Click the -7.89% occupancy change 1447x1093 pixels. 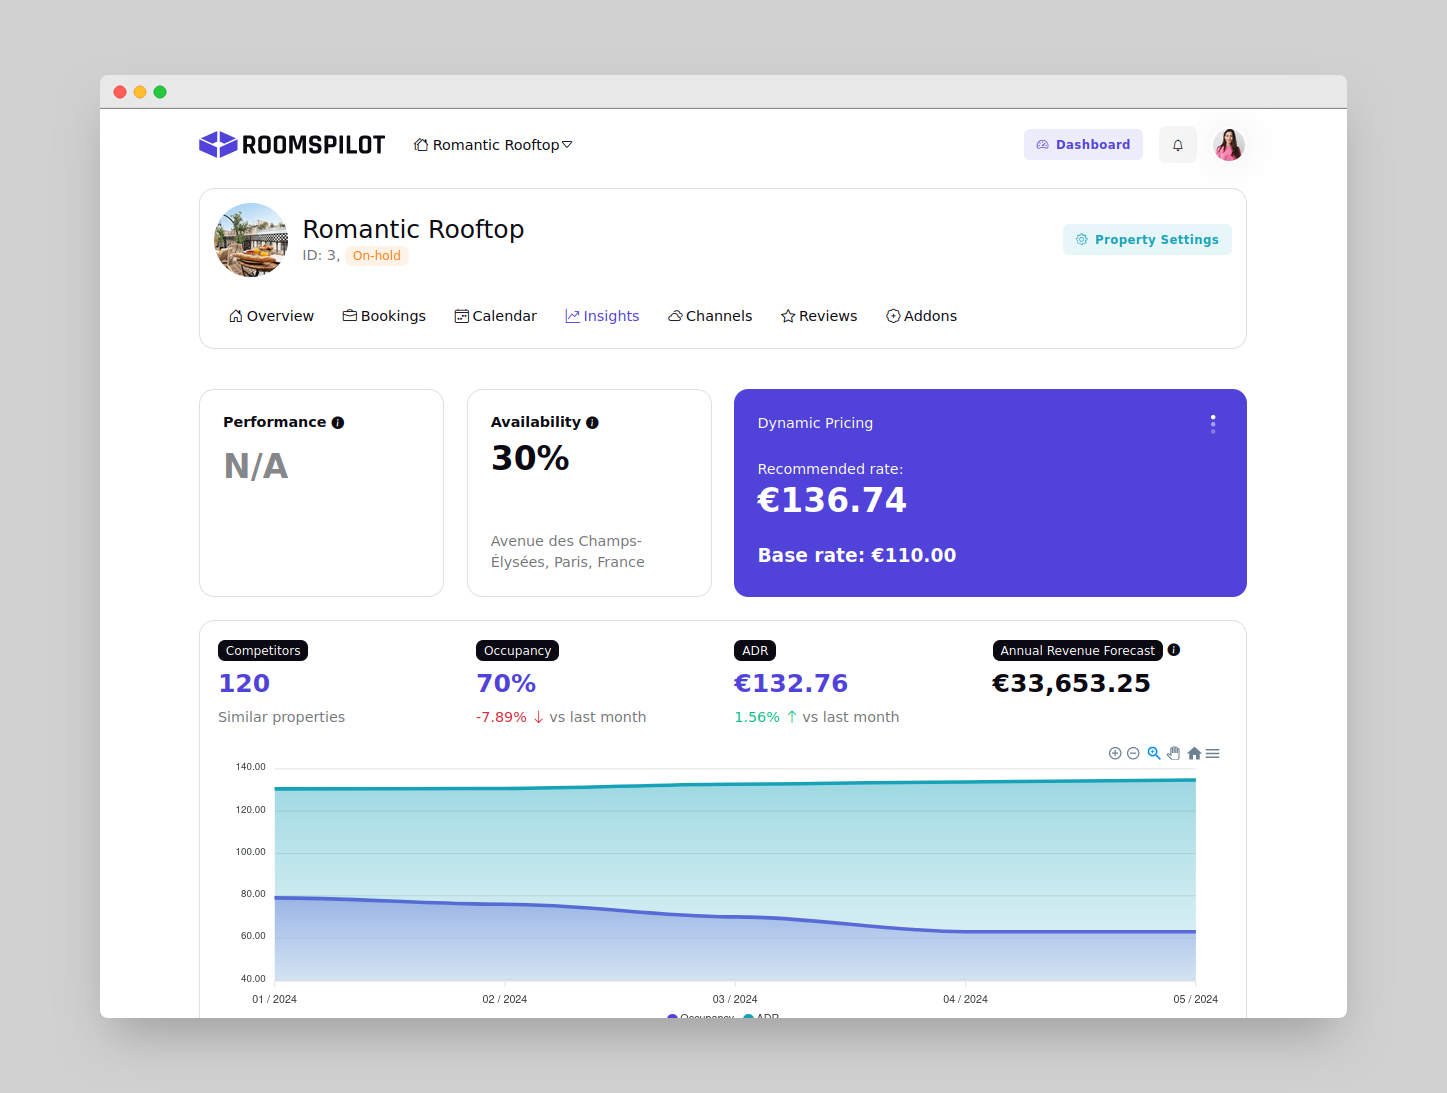tap(501, 717)
